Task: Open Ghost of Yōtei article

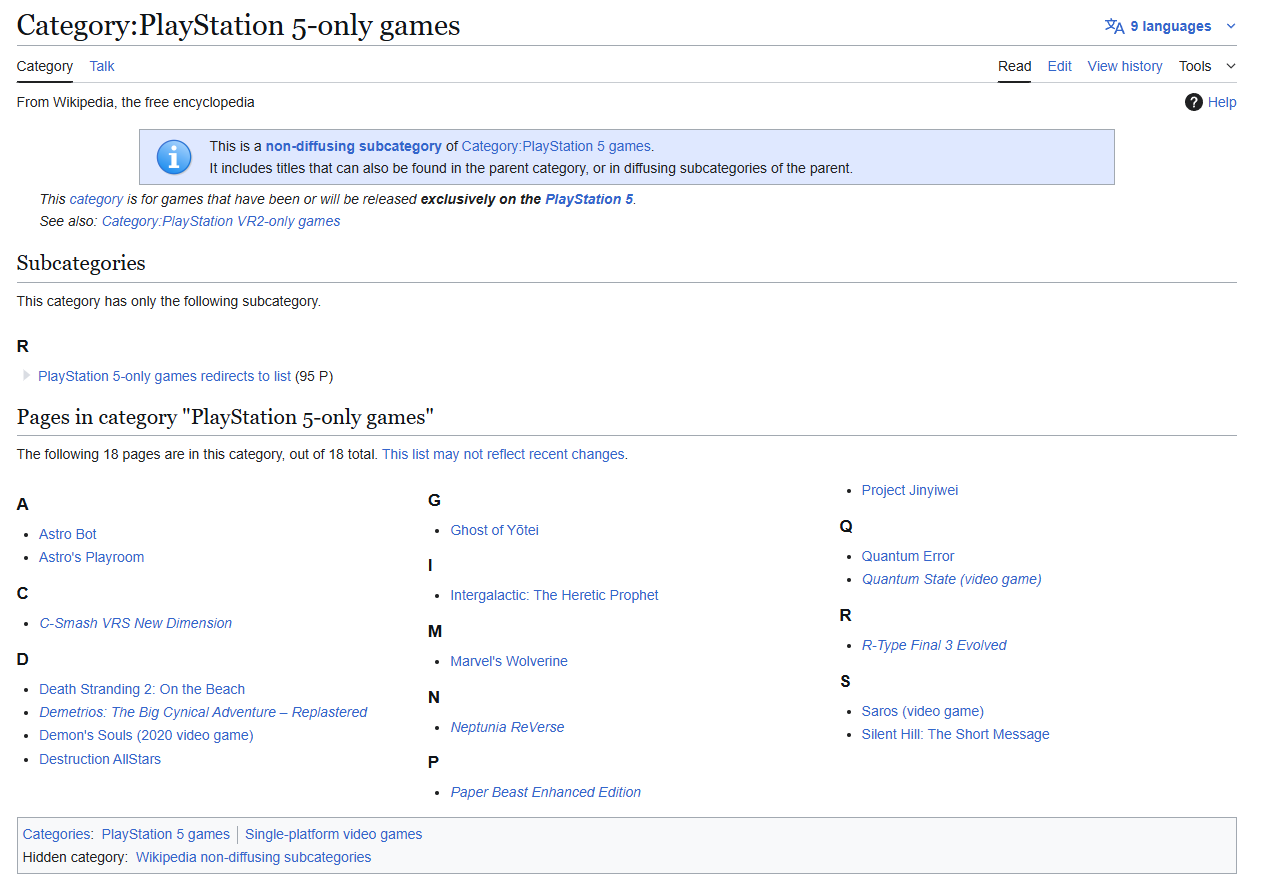Action: [494, 530]
